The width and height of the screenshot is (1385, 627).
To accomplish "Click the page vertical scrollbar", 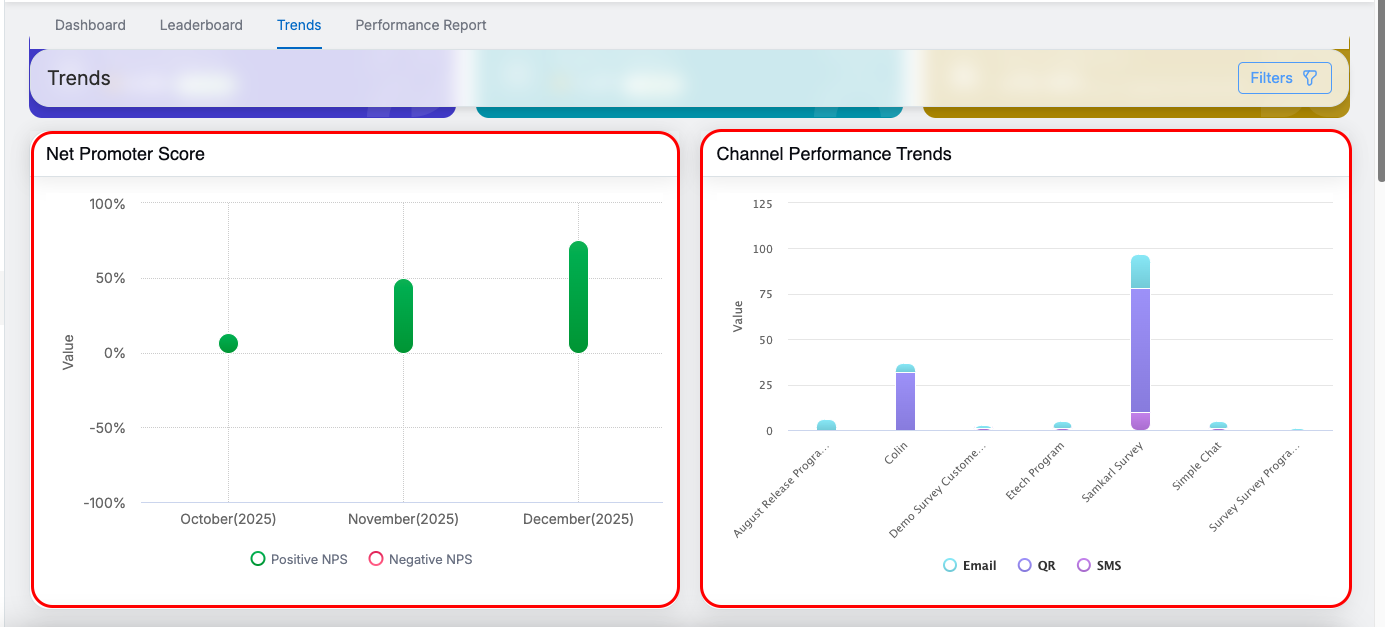I will [1381, 90].
